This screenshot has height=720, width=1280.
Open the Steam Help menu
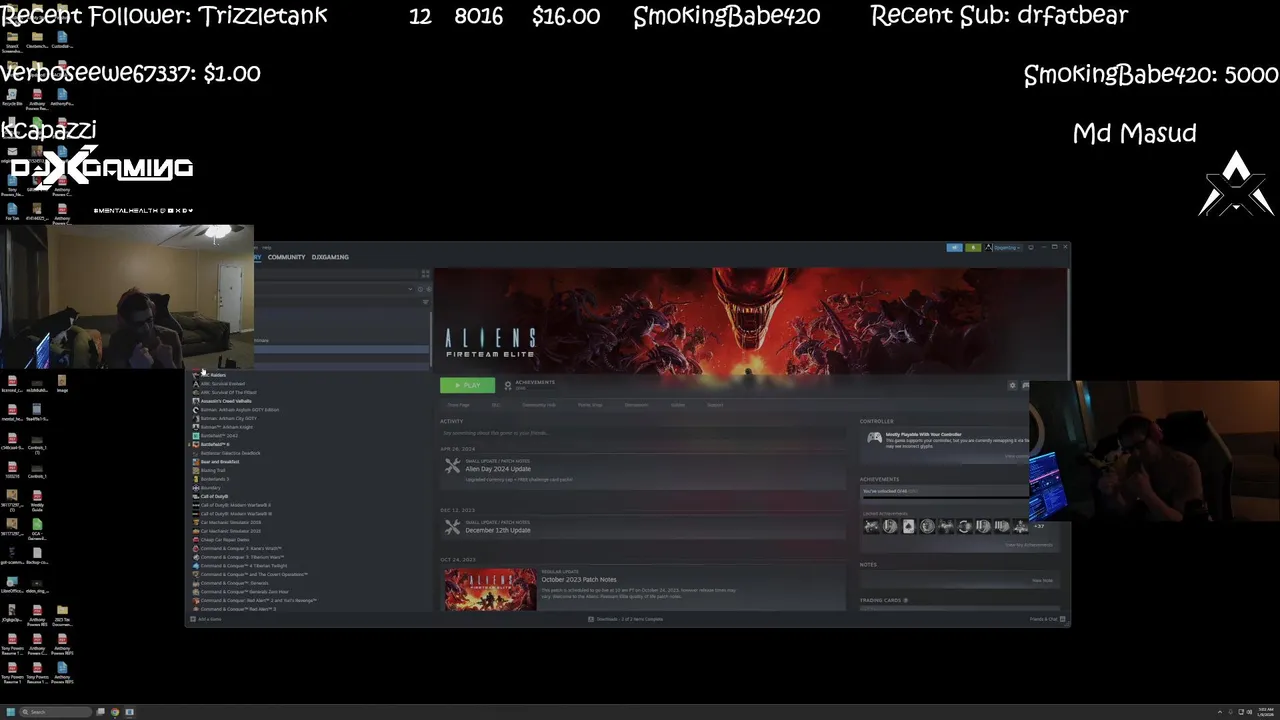(x=267, y=247)
